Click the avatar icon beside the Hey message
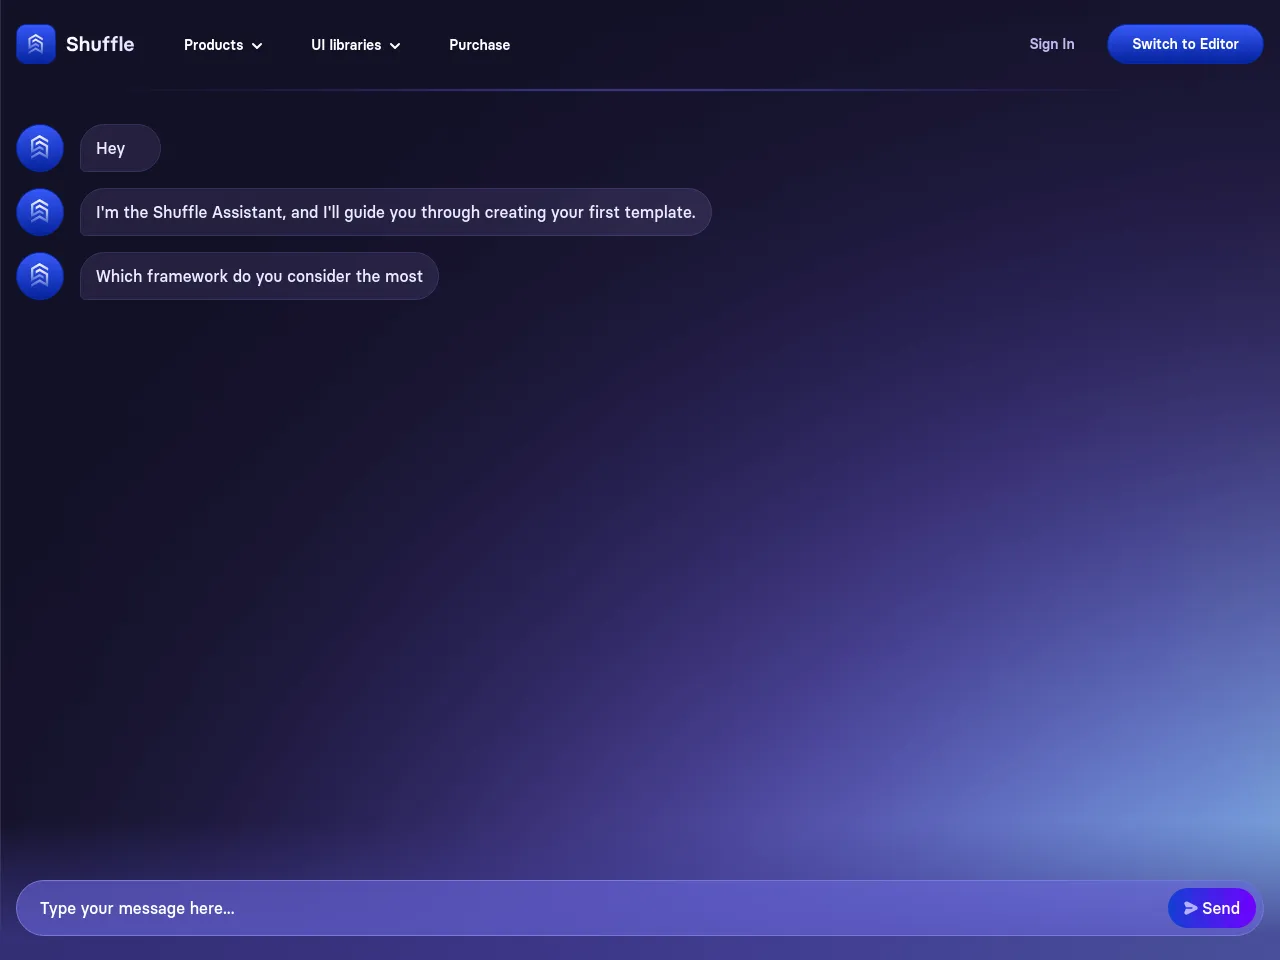Screen dimensions: 1280x960 40,148
